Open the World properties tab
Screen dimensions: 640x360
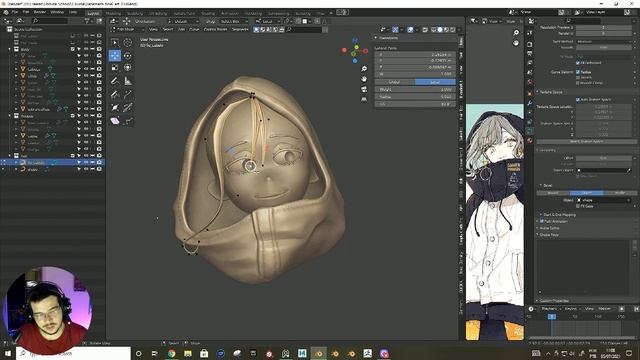coord(530,82)
